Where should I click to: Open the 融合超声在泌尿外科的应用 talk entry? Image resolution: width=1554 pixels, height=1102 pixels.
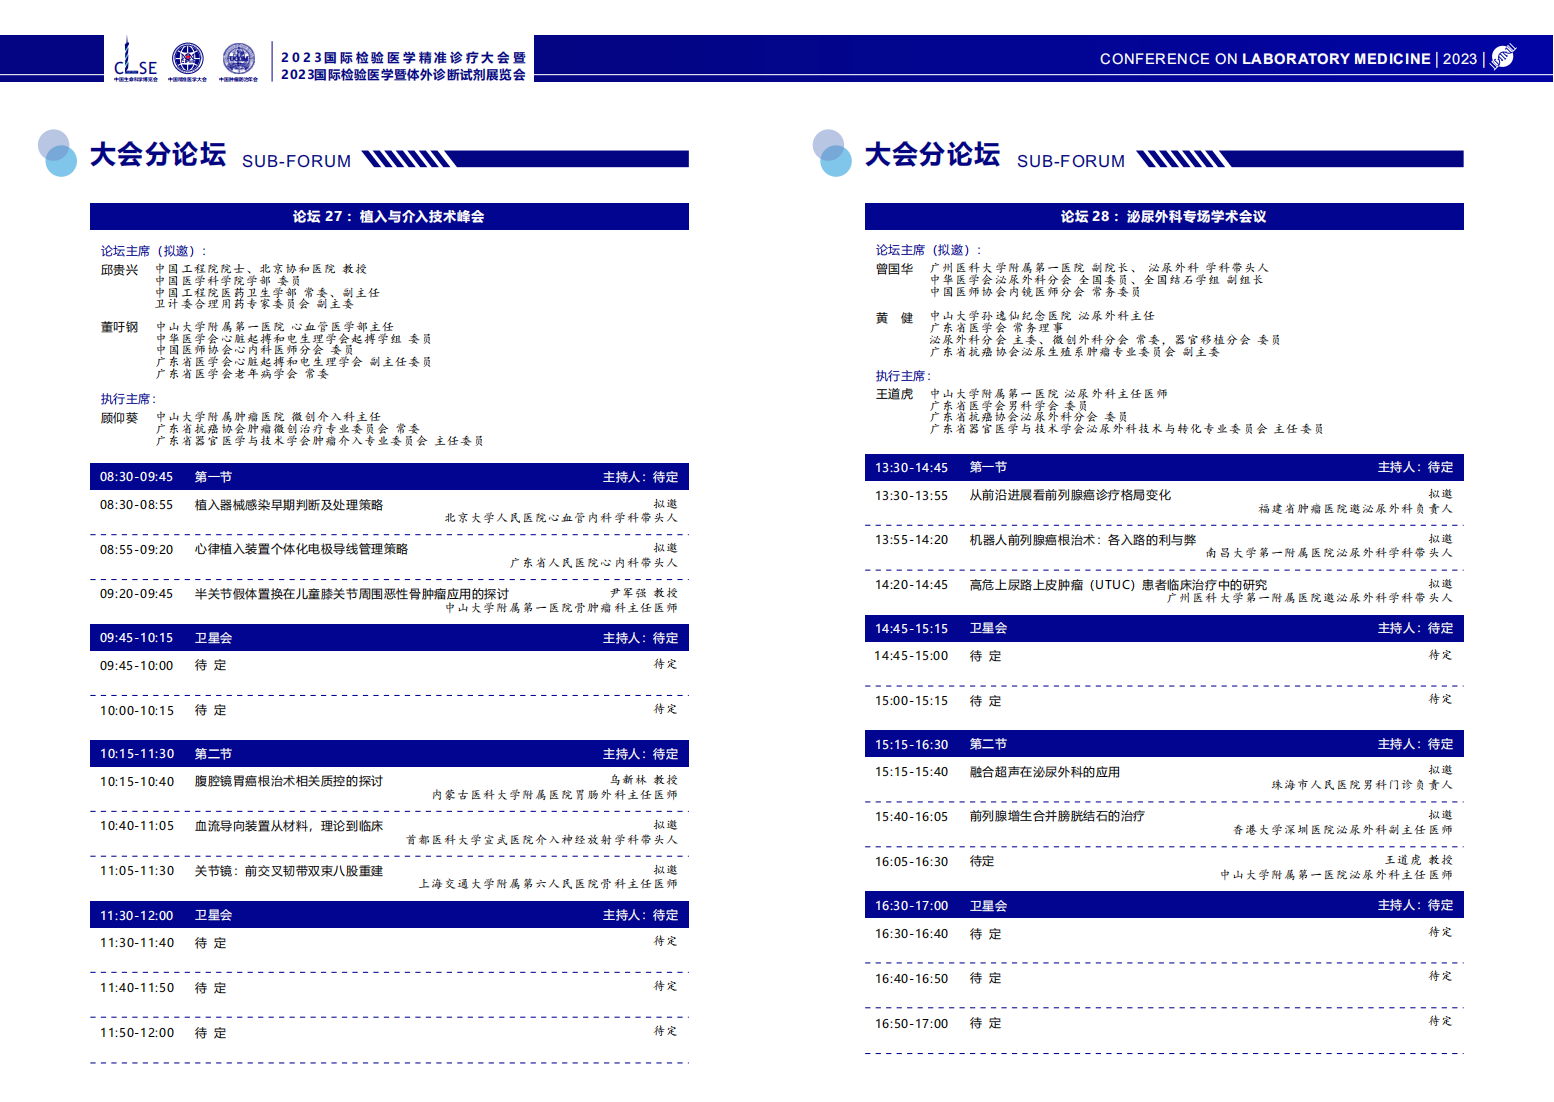point(1044,772)
